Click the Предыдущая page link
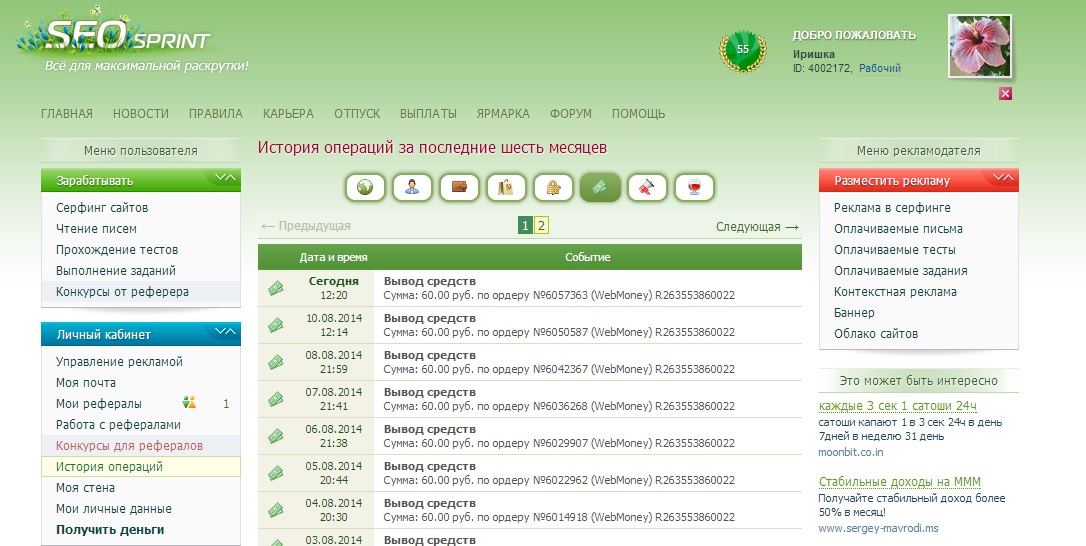Screen dimensions: 1086x546 pyautogui.click(x=305, y=226)
